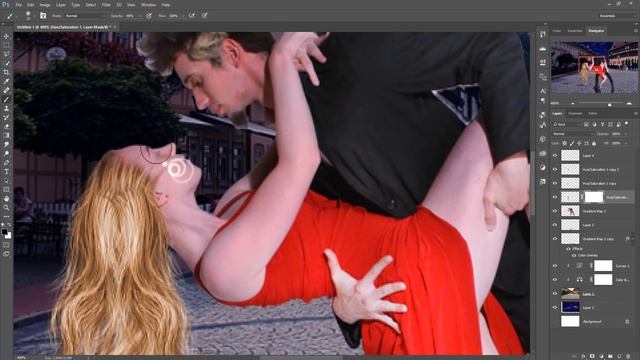Select the Clone Stamp tool
The image size is (640, 360).
[6, 108]
